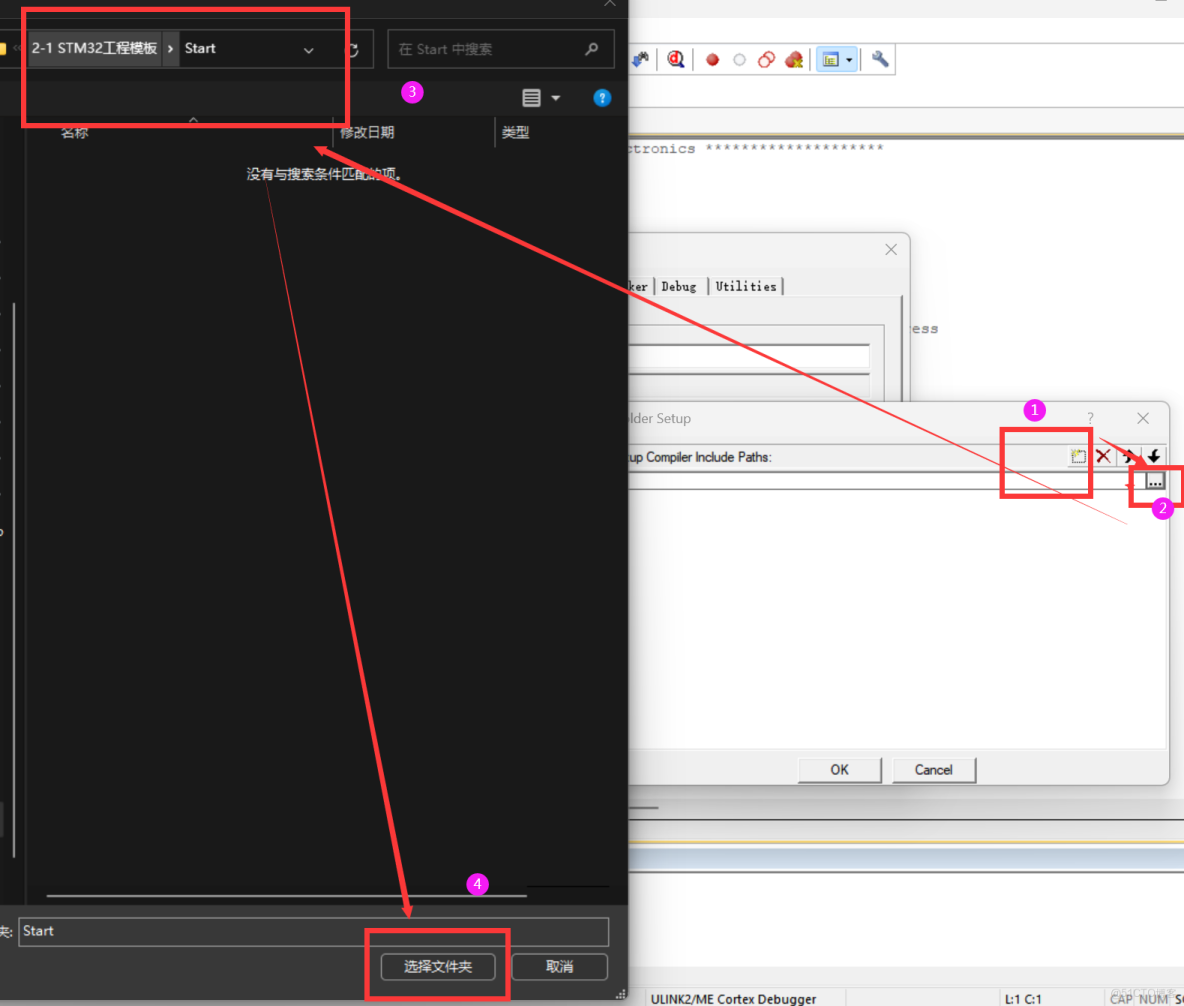The image size is (1184, 1006).
Task: Sort by the 修改日期 column header
Action: [367, 133]
